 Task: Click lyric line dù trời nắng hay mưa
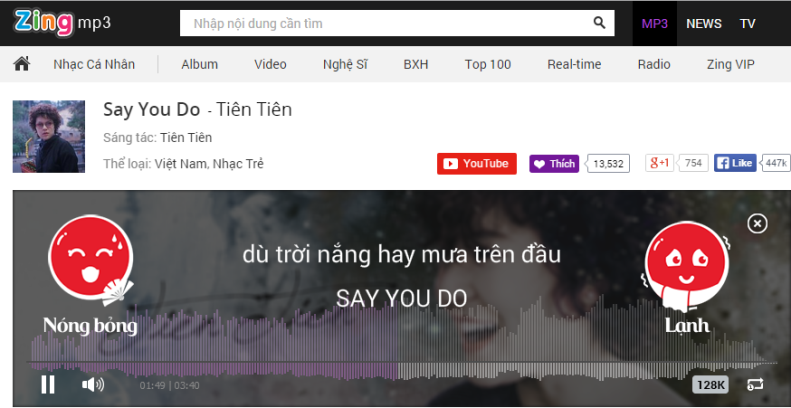point(402,255)
